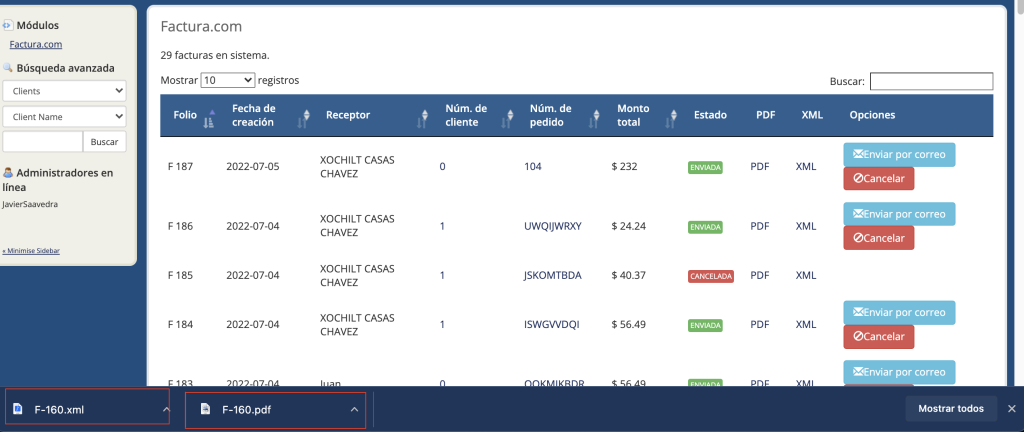Click CANCELADA status badge of F 185
Screen dimensions: 1024x432
click(x=711, y=276)
